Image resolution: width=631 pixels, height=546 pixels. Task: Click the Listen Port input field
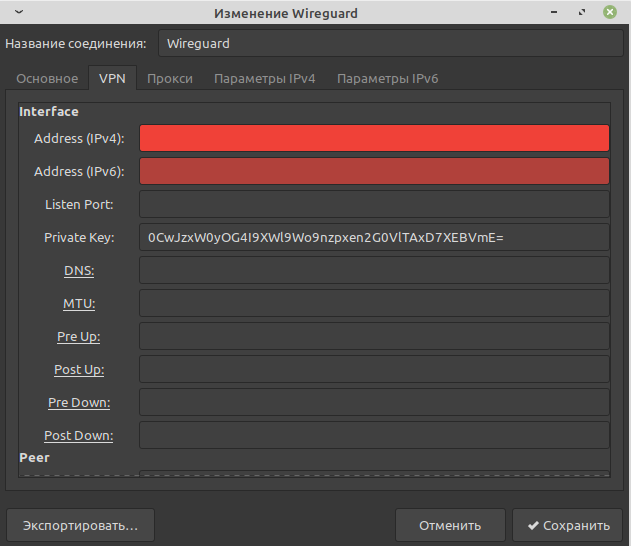(x=374, y=204)
